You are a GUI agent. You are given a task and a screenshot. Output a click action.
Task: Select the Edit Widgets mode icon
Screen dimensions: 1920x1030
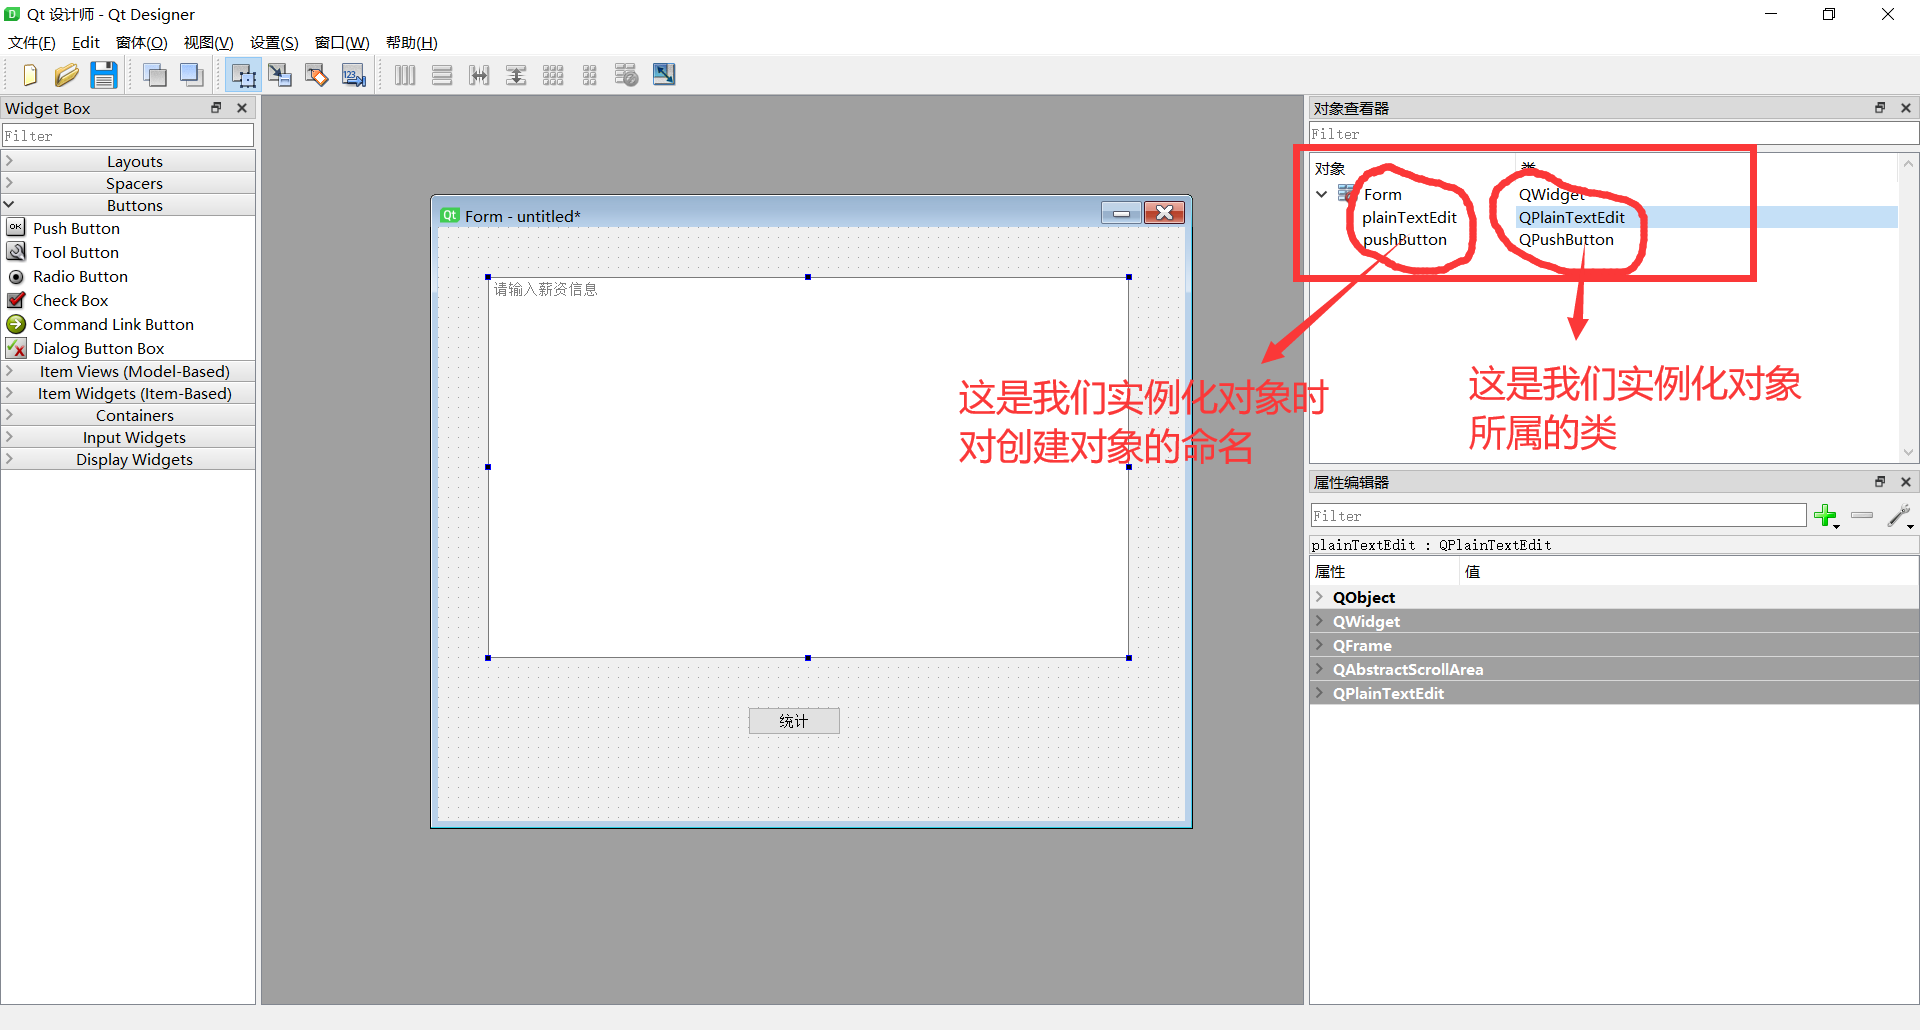[243, 75]
